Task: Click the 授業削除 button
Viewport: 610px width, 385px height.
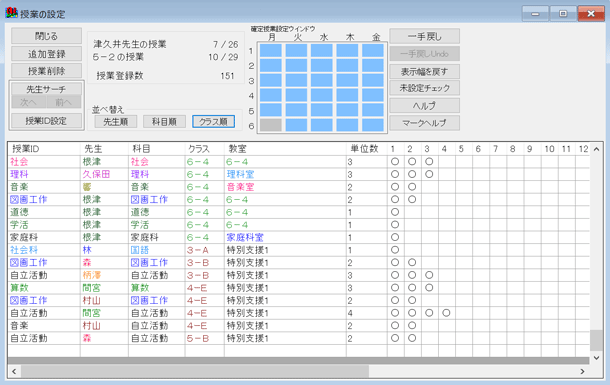Action: 46,71
